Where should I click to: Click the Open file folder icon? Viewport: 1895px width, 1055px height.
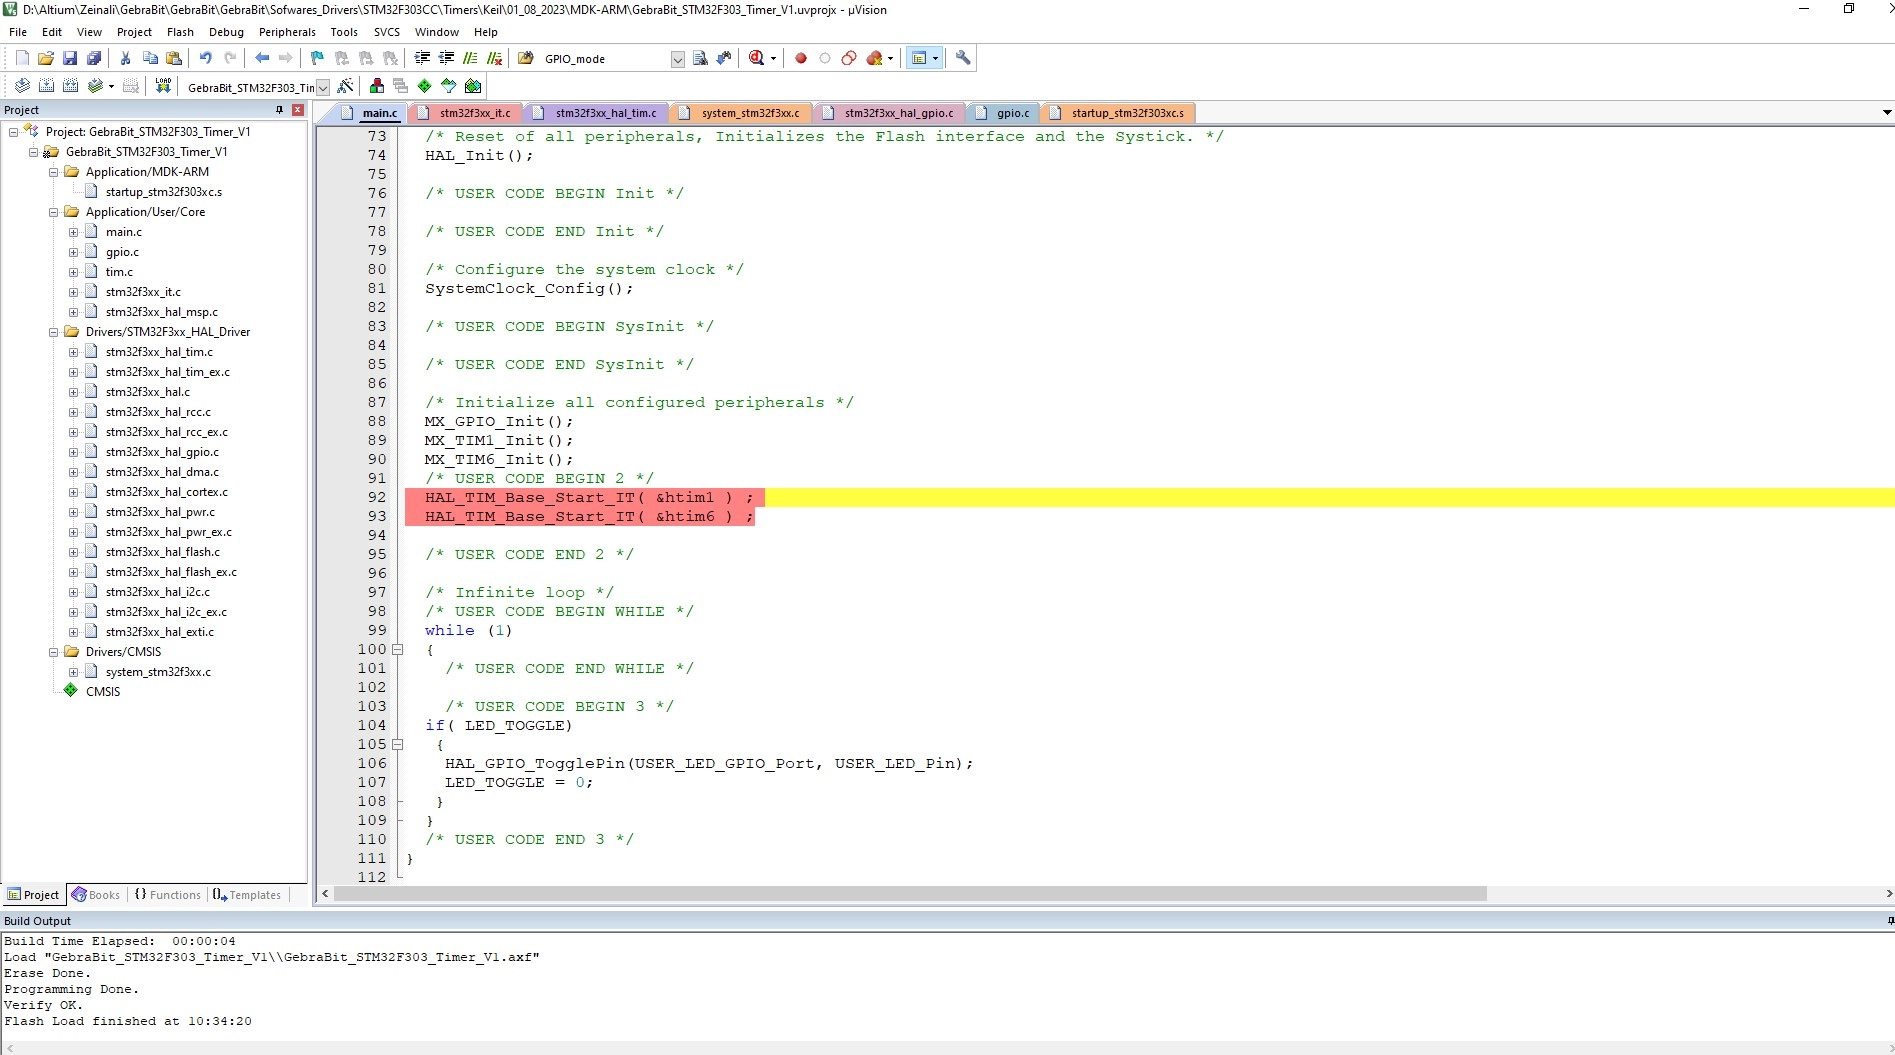click(x=46, y=58)
